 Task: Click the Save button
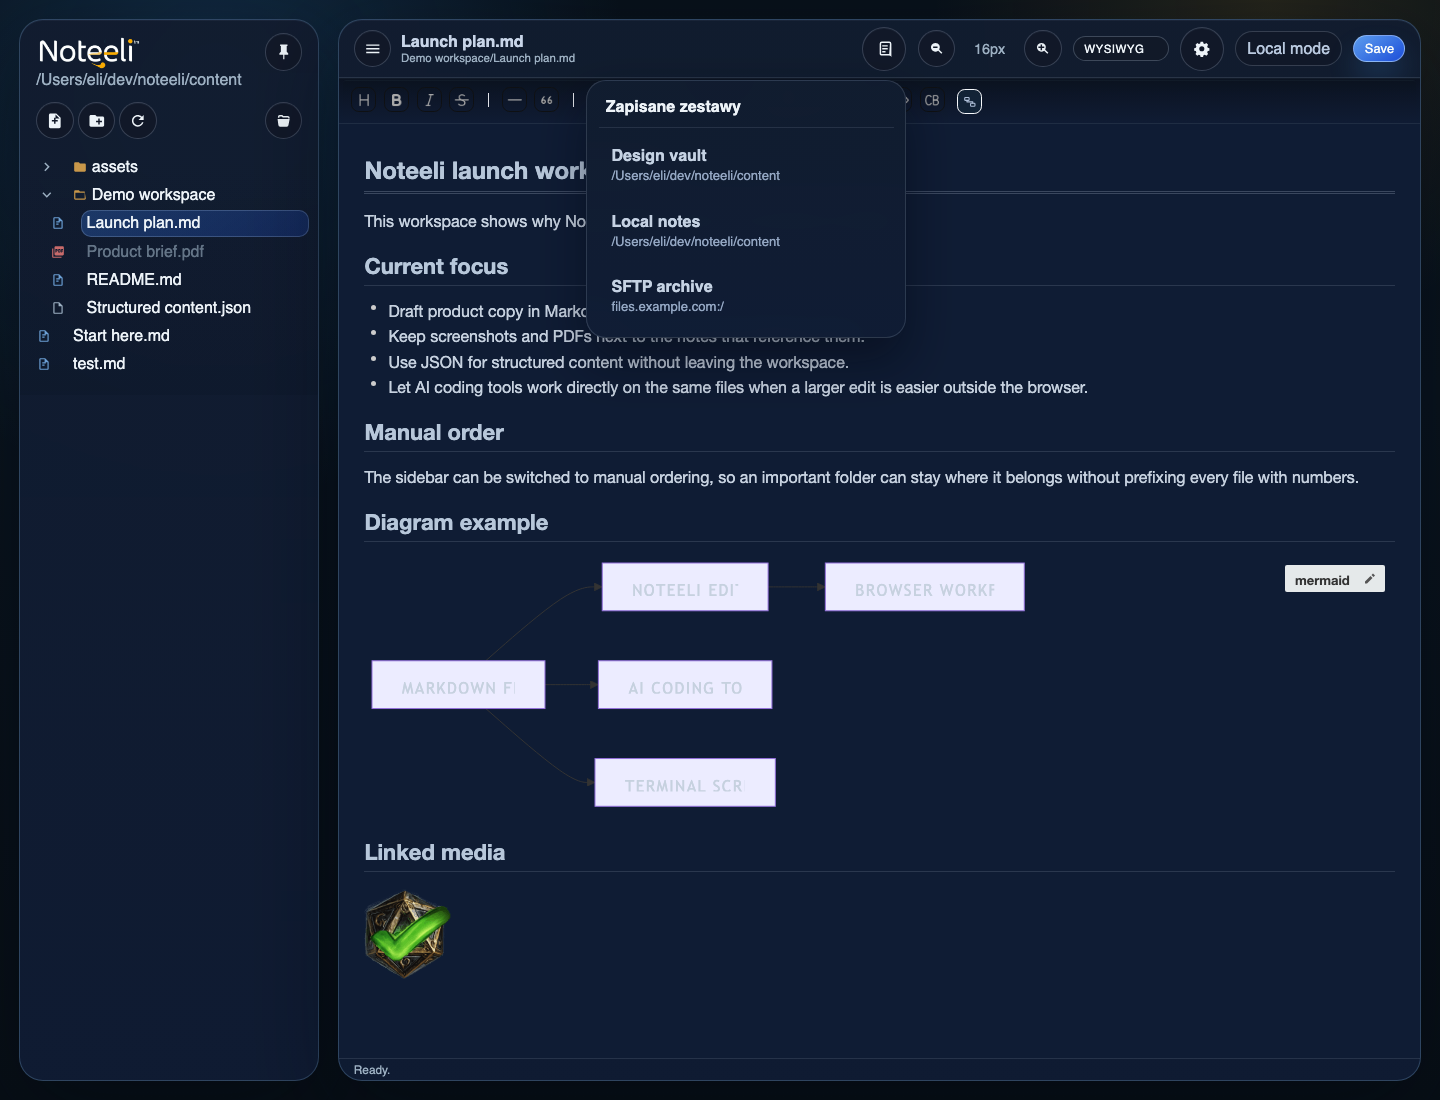point(1379,48)
